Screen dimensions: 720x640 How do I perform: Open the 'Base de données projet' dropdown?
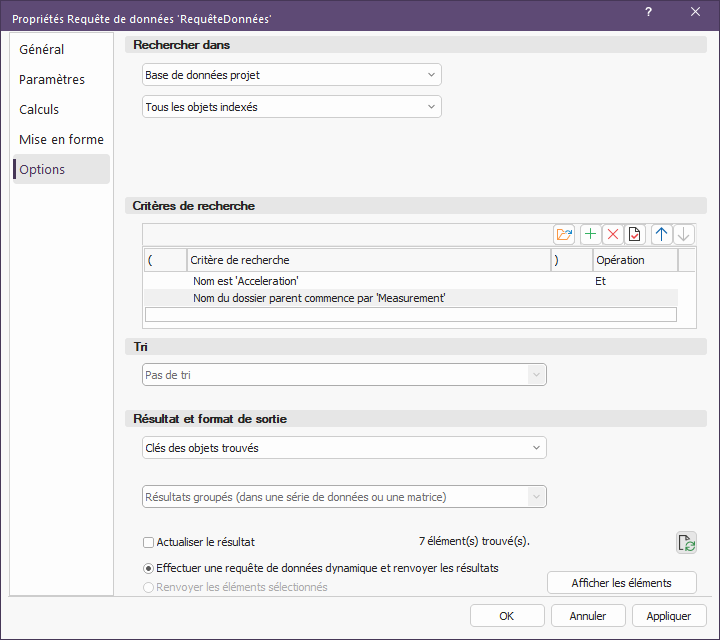(291, 75)
